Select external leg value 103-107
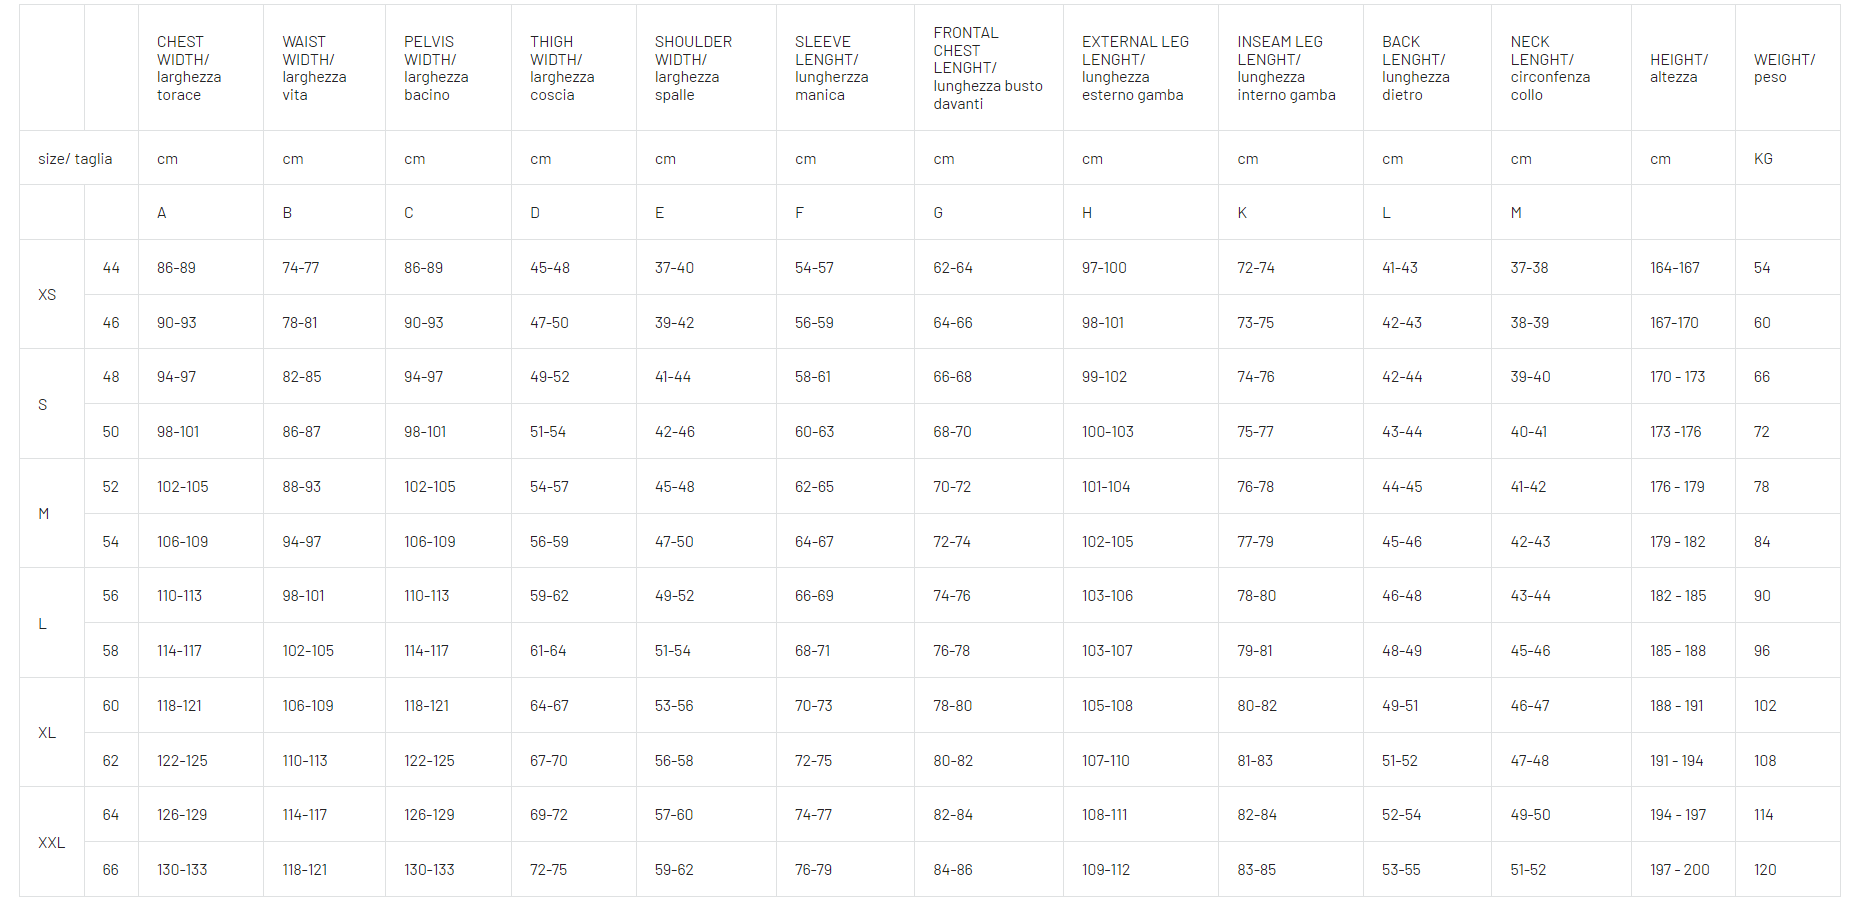Viewport: 1858px width, 907px height. pos(1107,651)
